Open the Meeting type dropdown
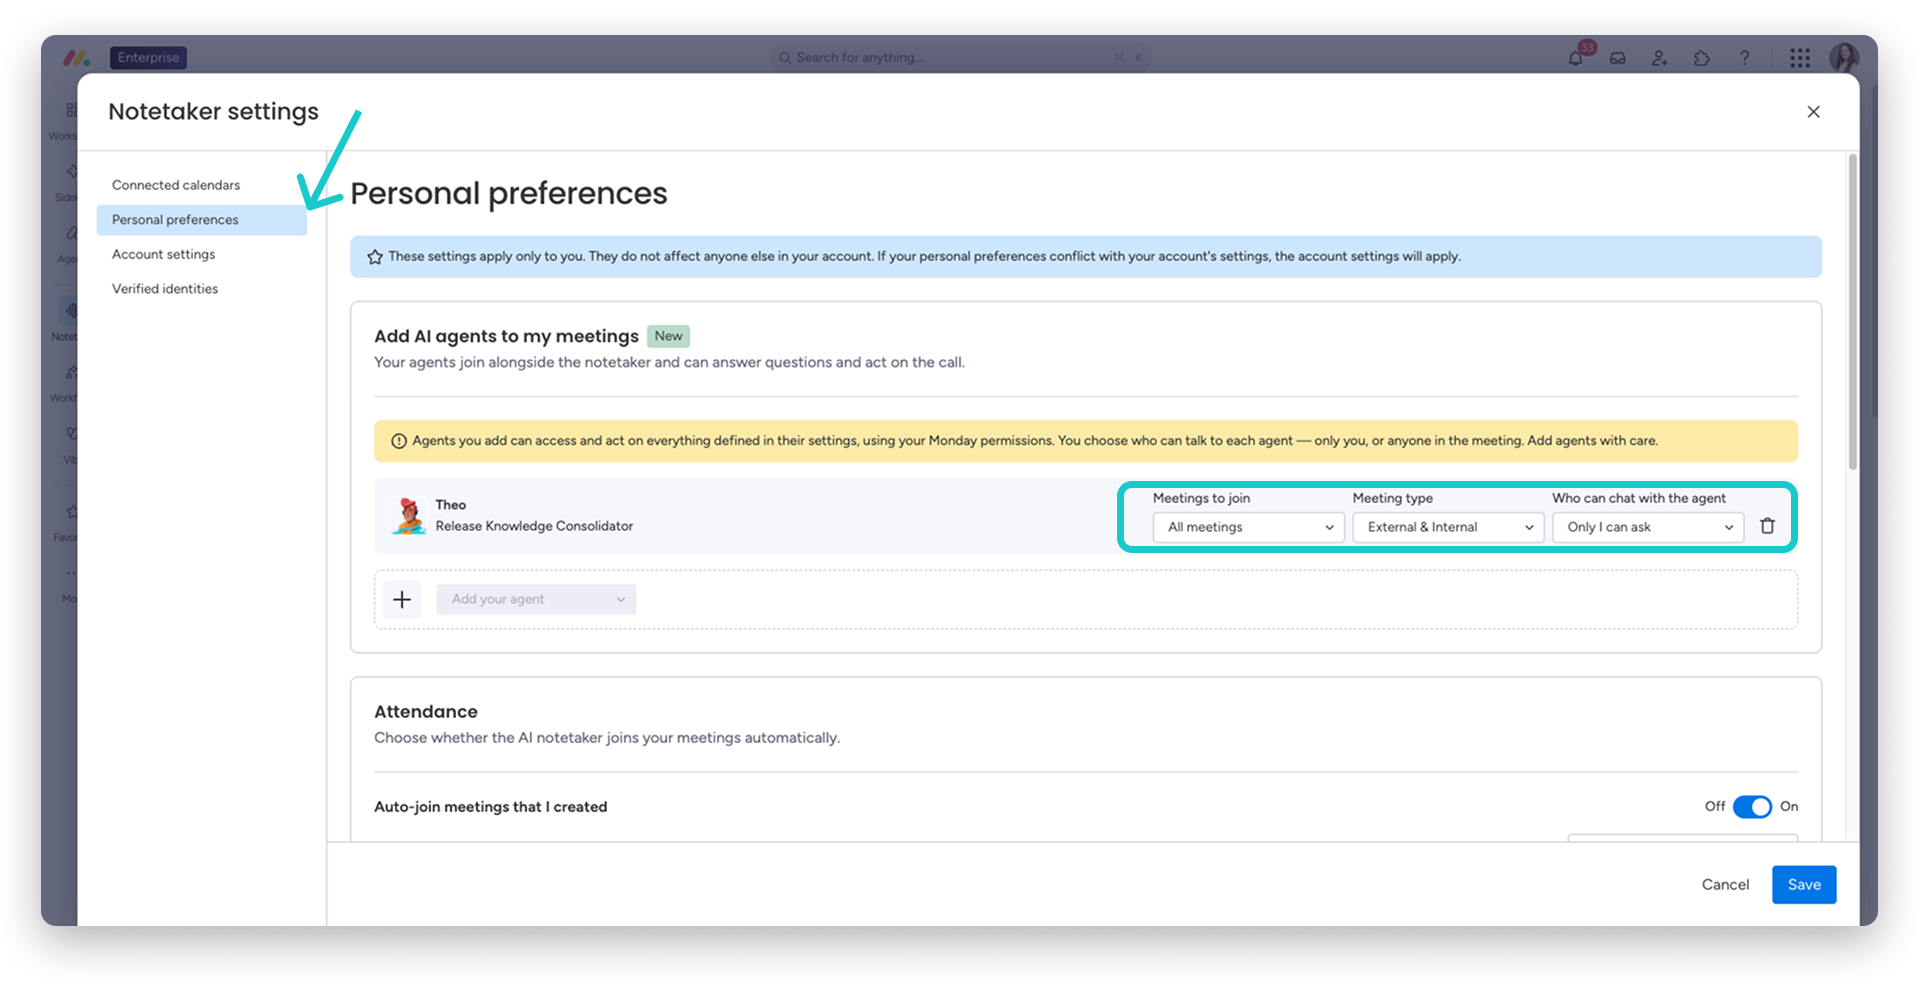The width and height of the screenshot is (1920, 991). pyautogui.click(x=1448, y=527)
